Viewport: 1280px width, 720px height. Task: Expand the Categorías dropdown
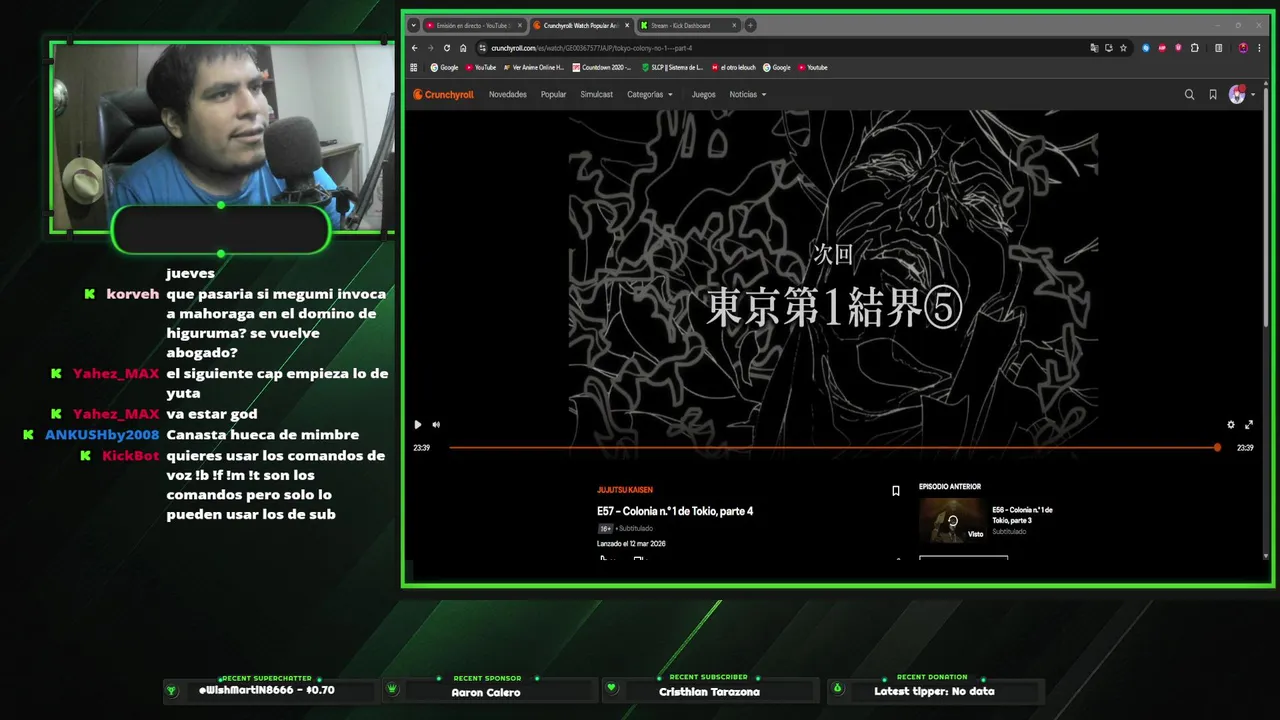click(x=650, y=95)
